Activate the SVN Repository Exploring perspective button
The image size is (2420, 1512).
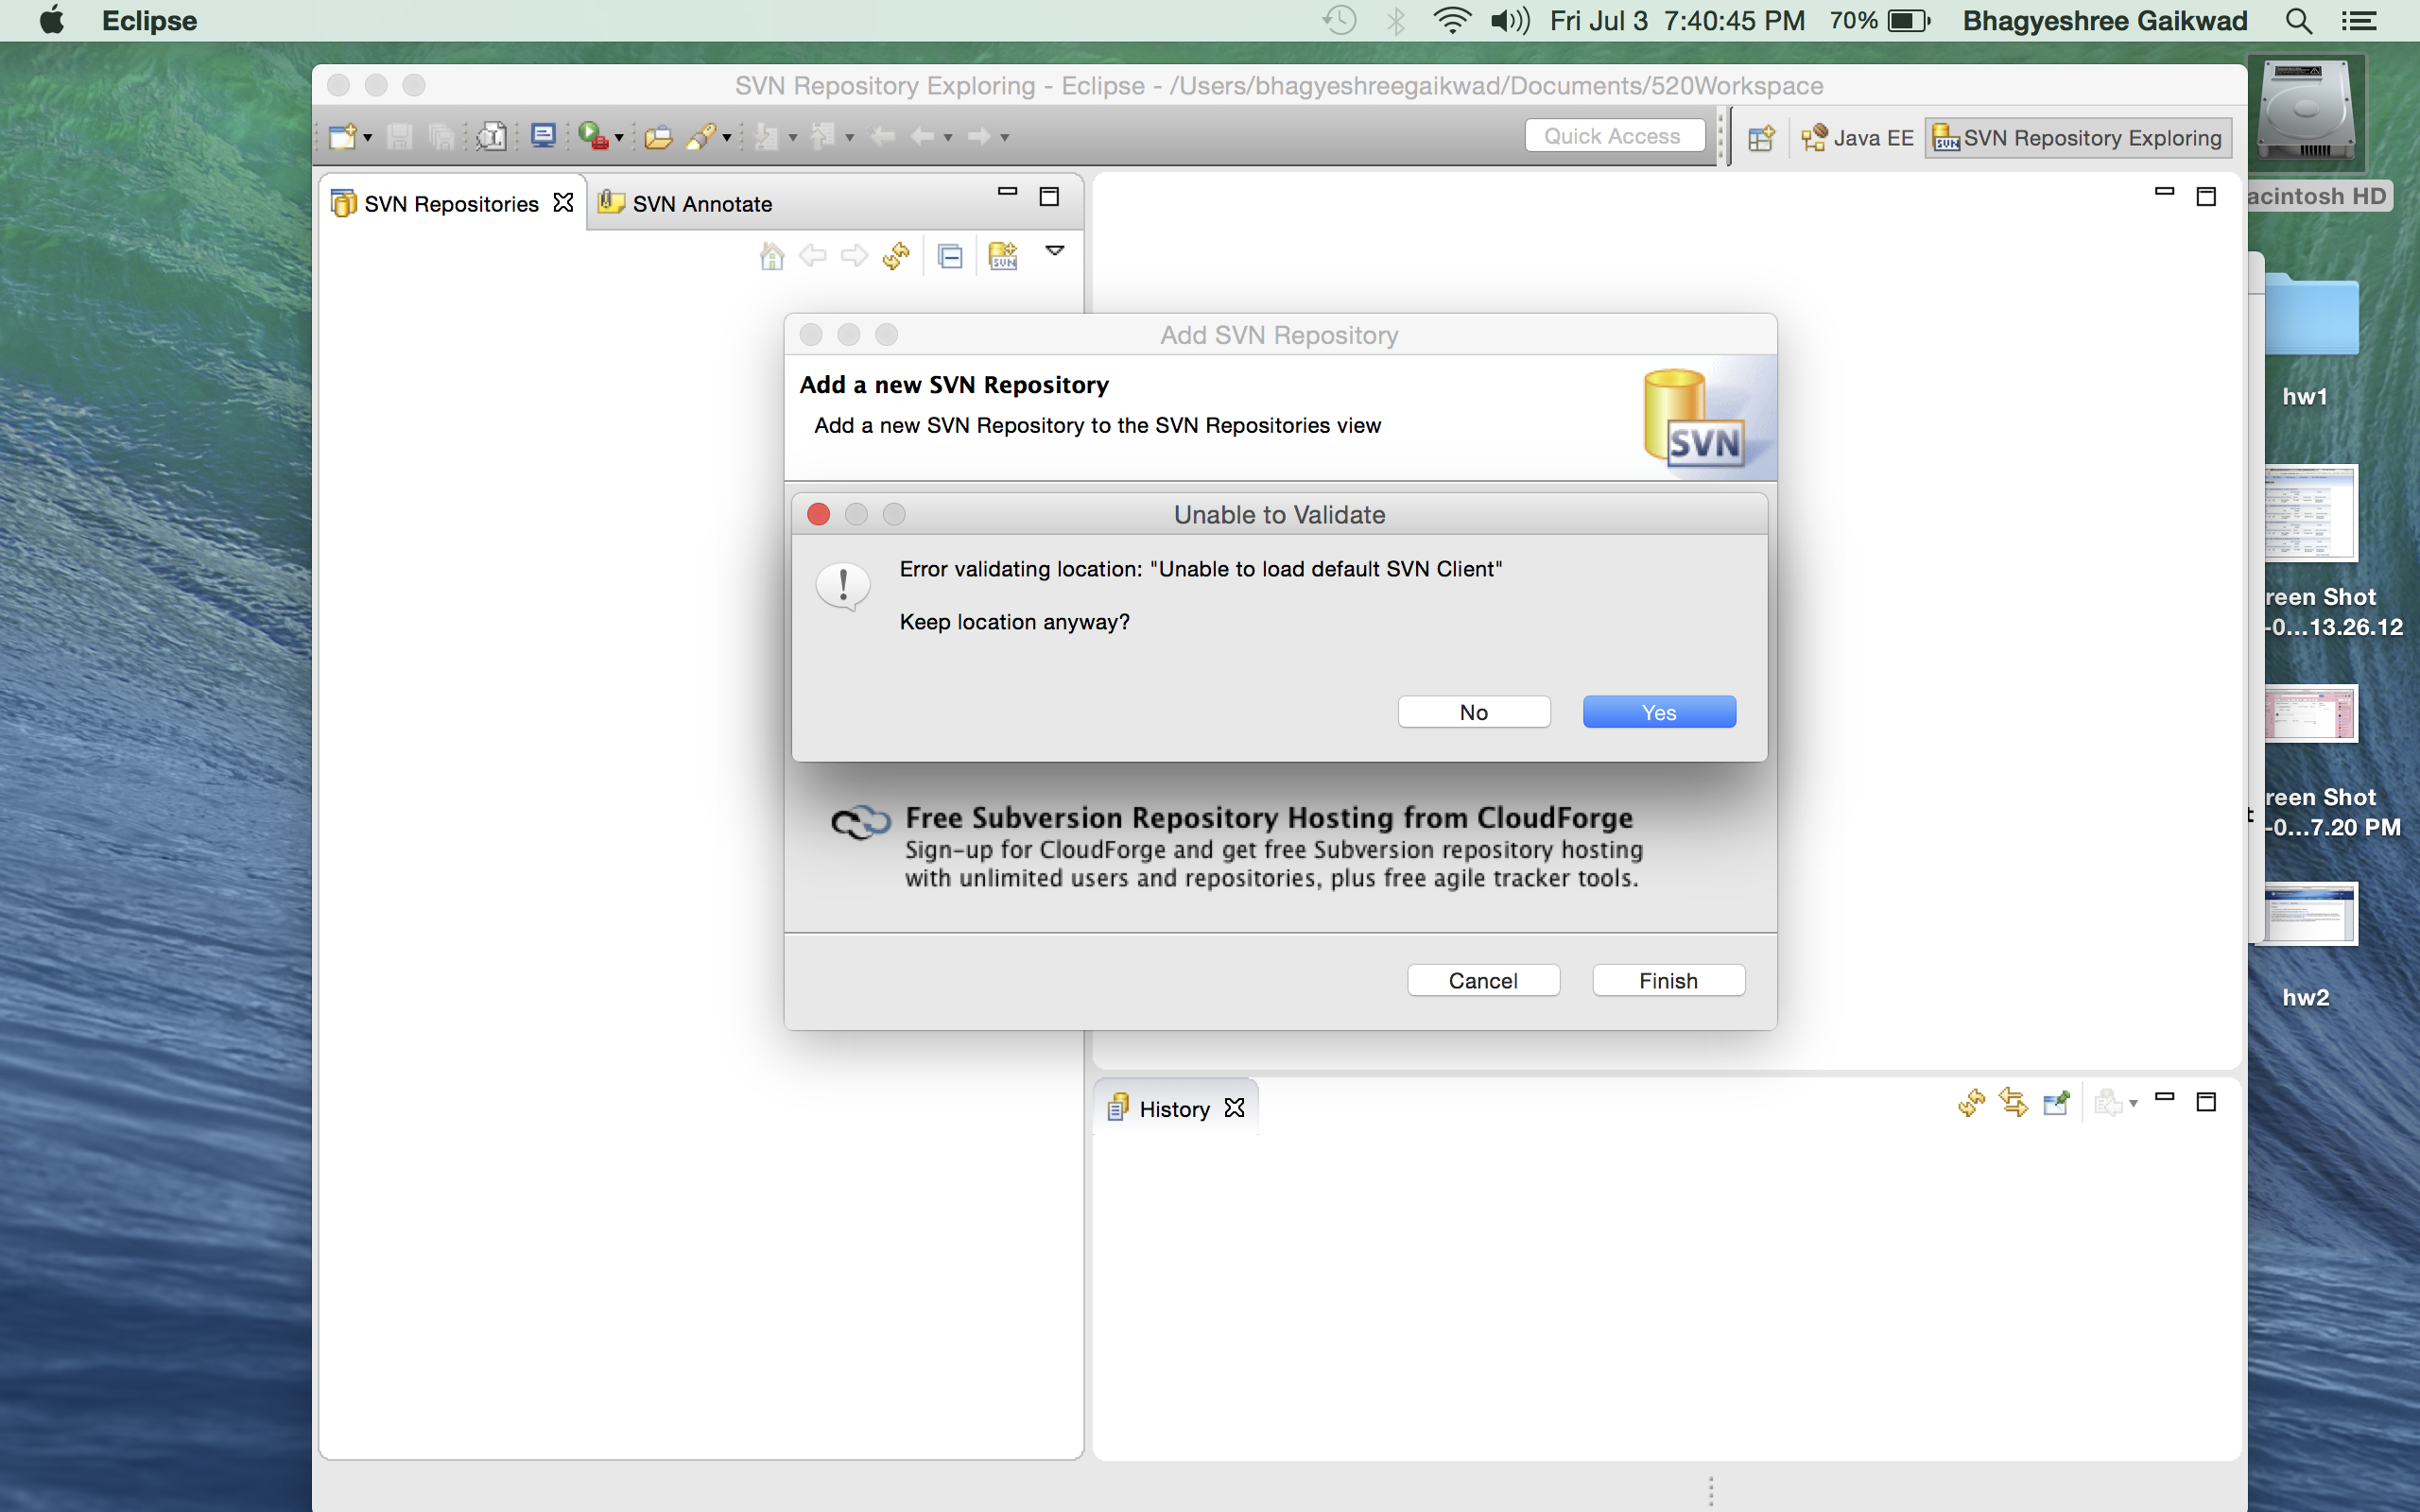(x=2078, y=138)
